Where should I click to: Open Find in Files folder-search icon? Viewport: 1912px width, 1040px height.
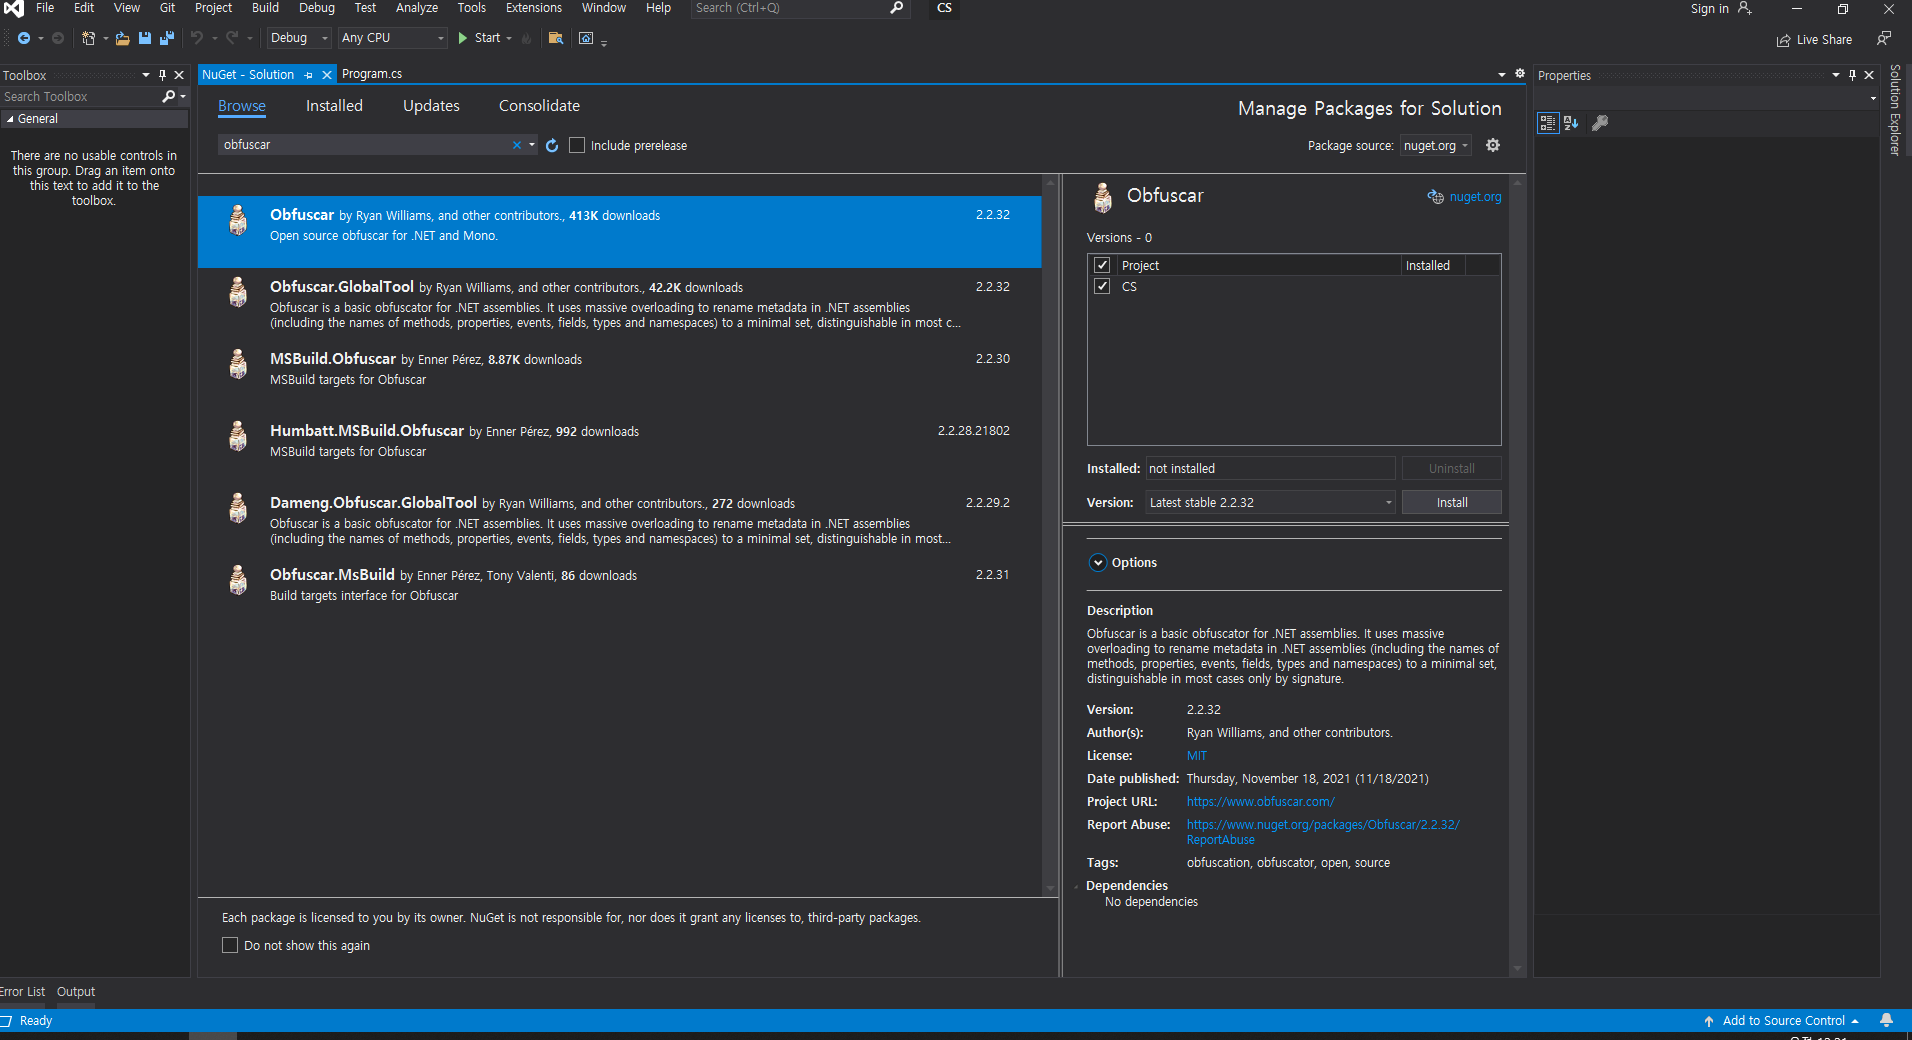click(x=556, y=38)
